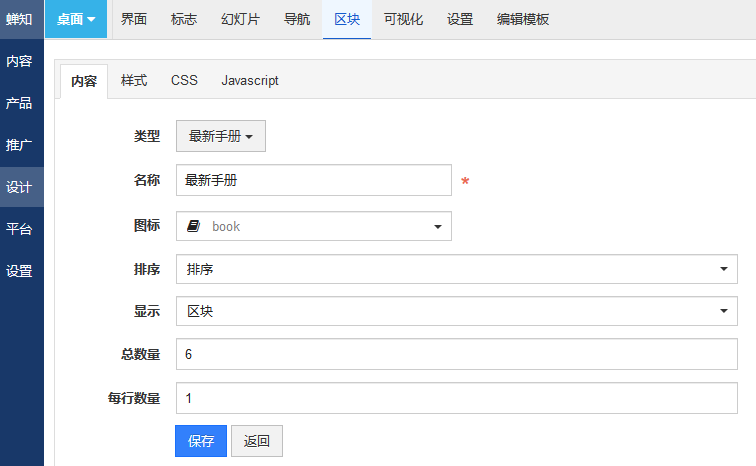Open the 图标 book selector dropdown
This screenshot has height=466, width=756.
coord(314,227)
